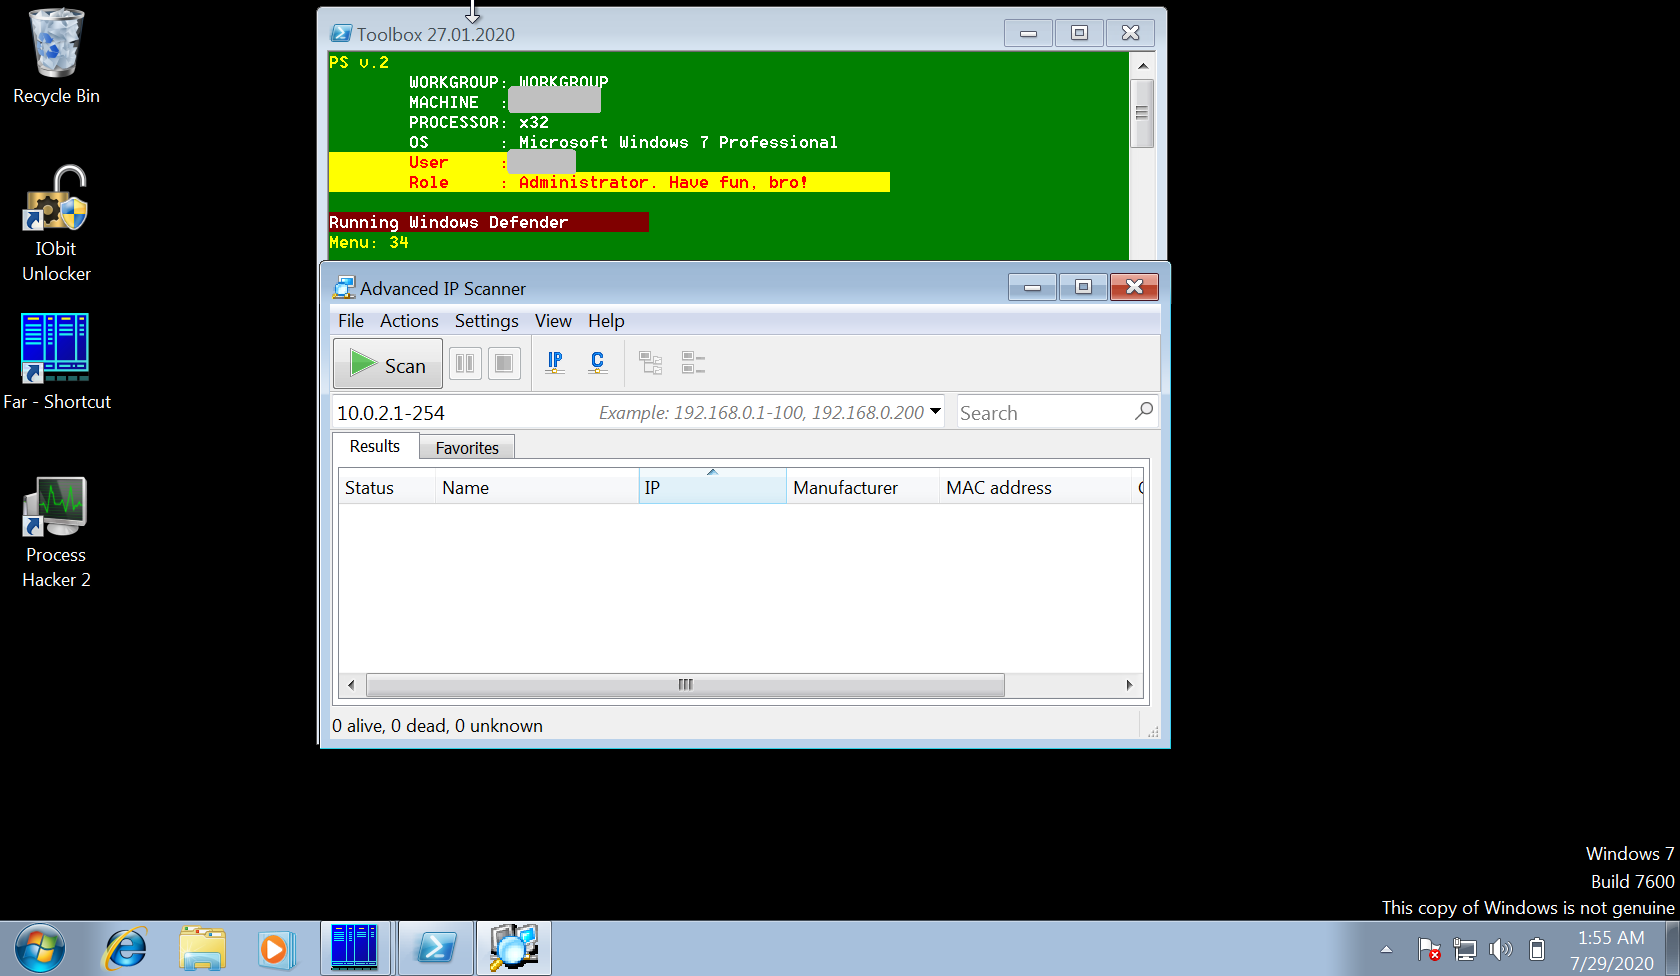1680x976 pixels.
Task: Open the View menu
Action: (x=553, y=321)
